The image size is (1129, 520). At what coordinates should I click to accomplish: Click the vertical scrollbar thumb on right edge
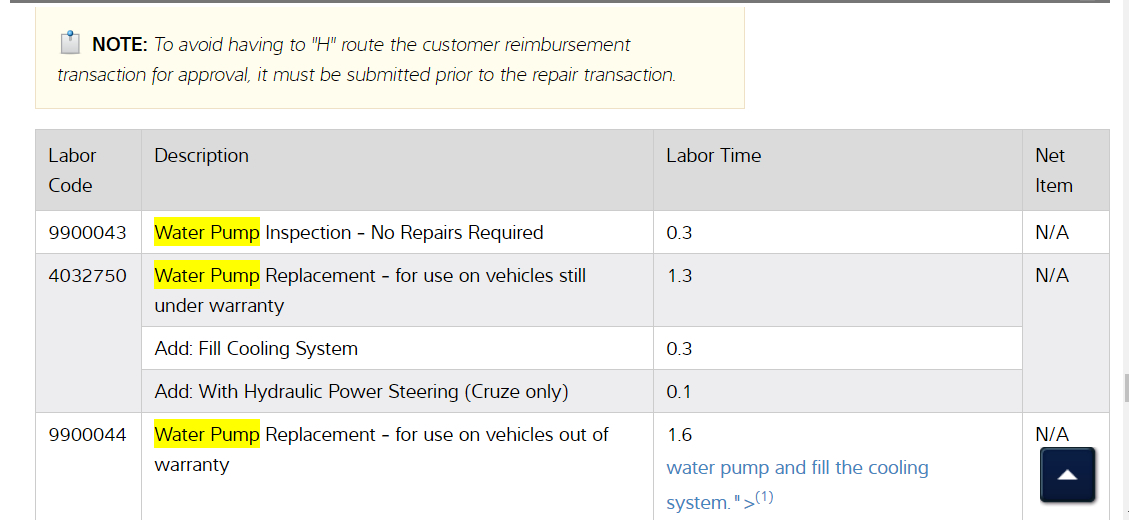coord(1125,388)
